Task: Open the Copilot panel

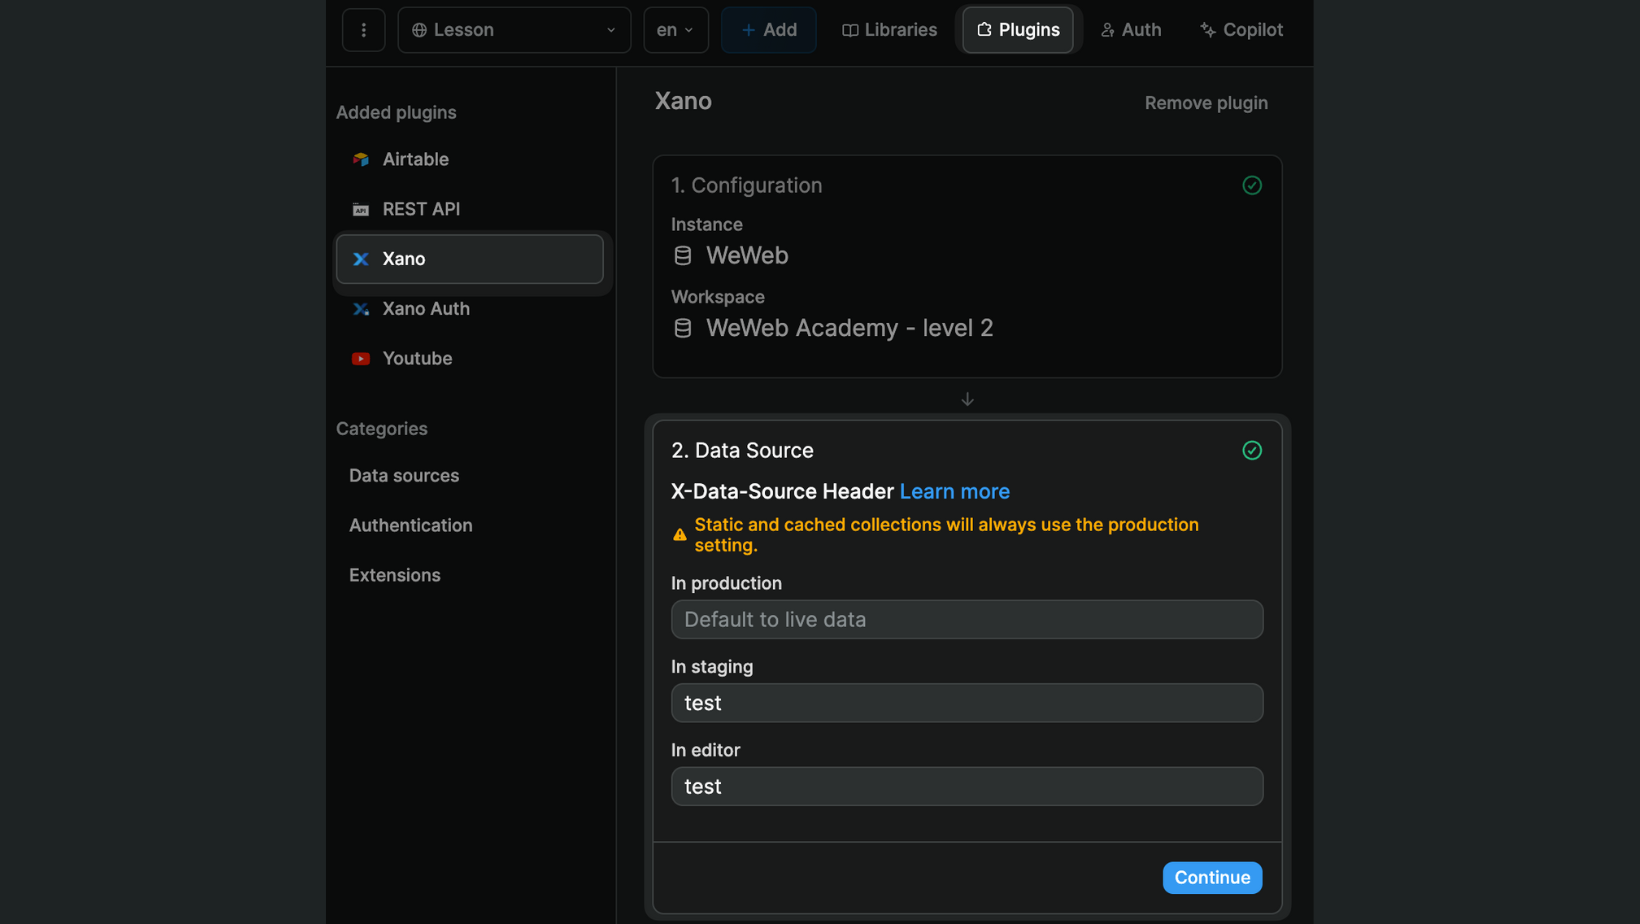Action: click(1241, 30)
